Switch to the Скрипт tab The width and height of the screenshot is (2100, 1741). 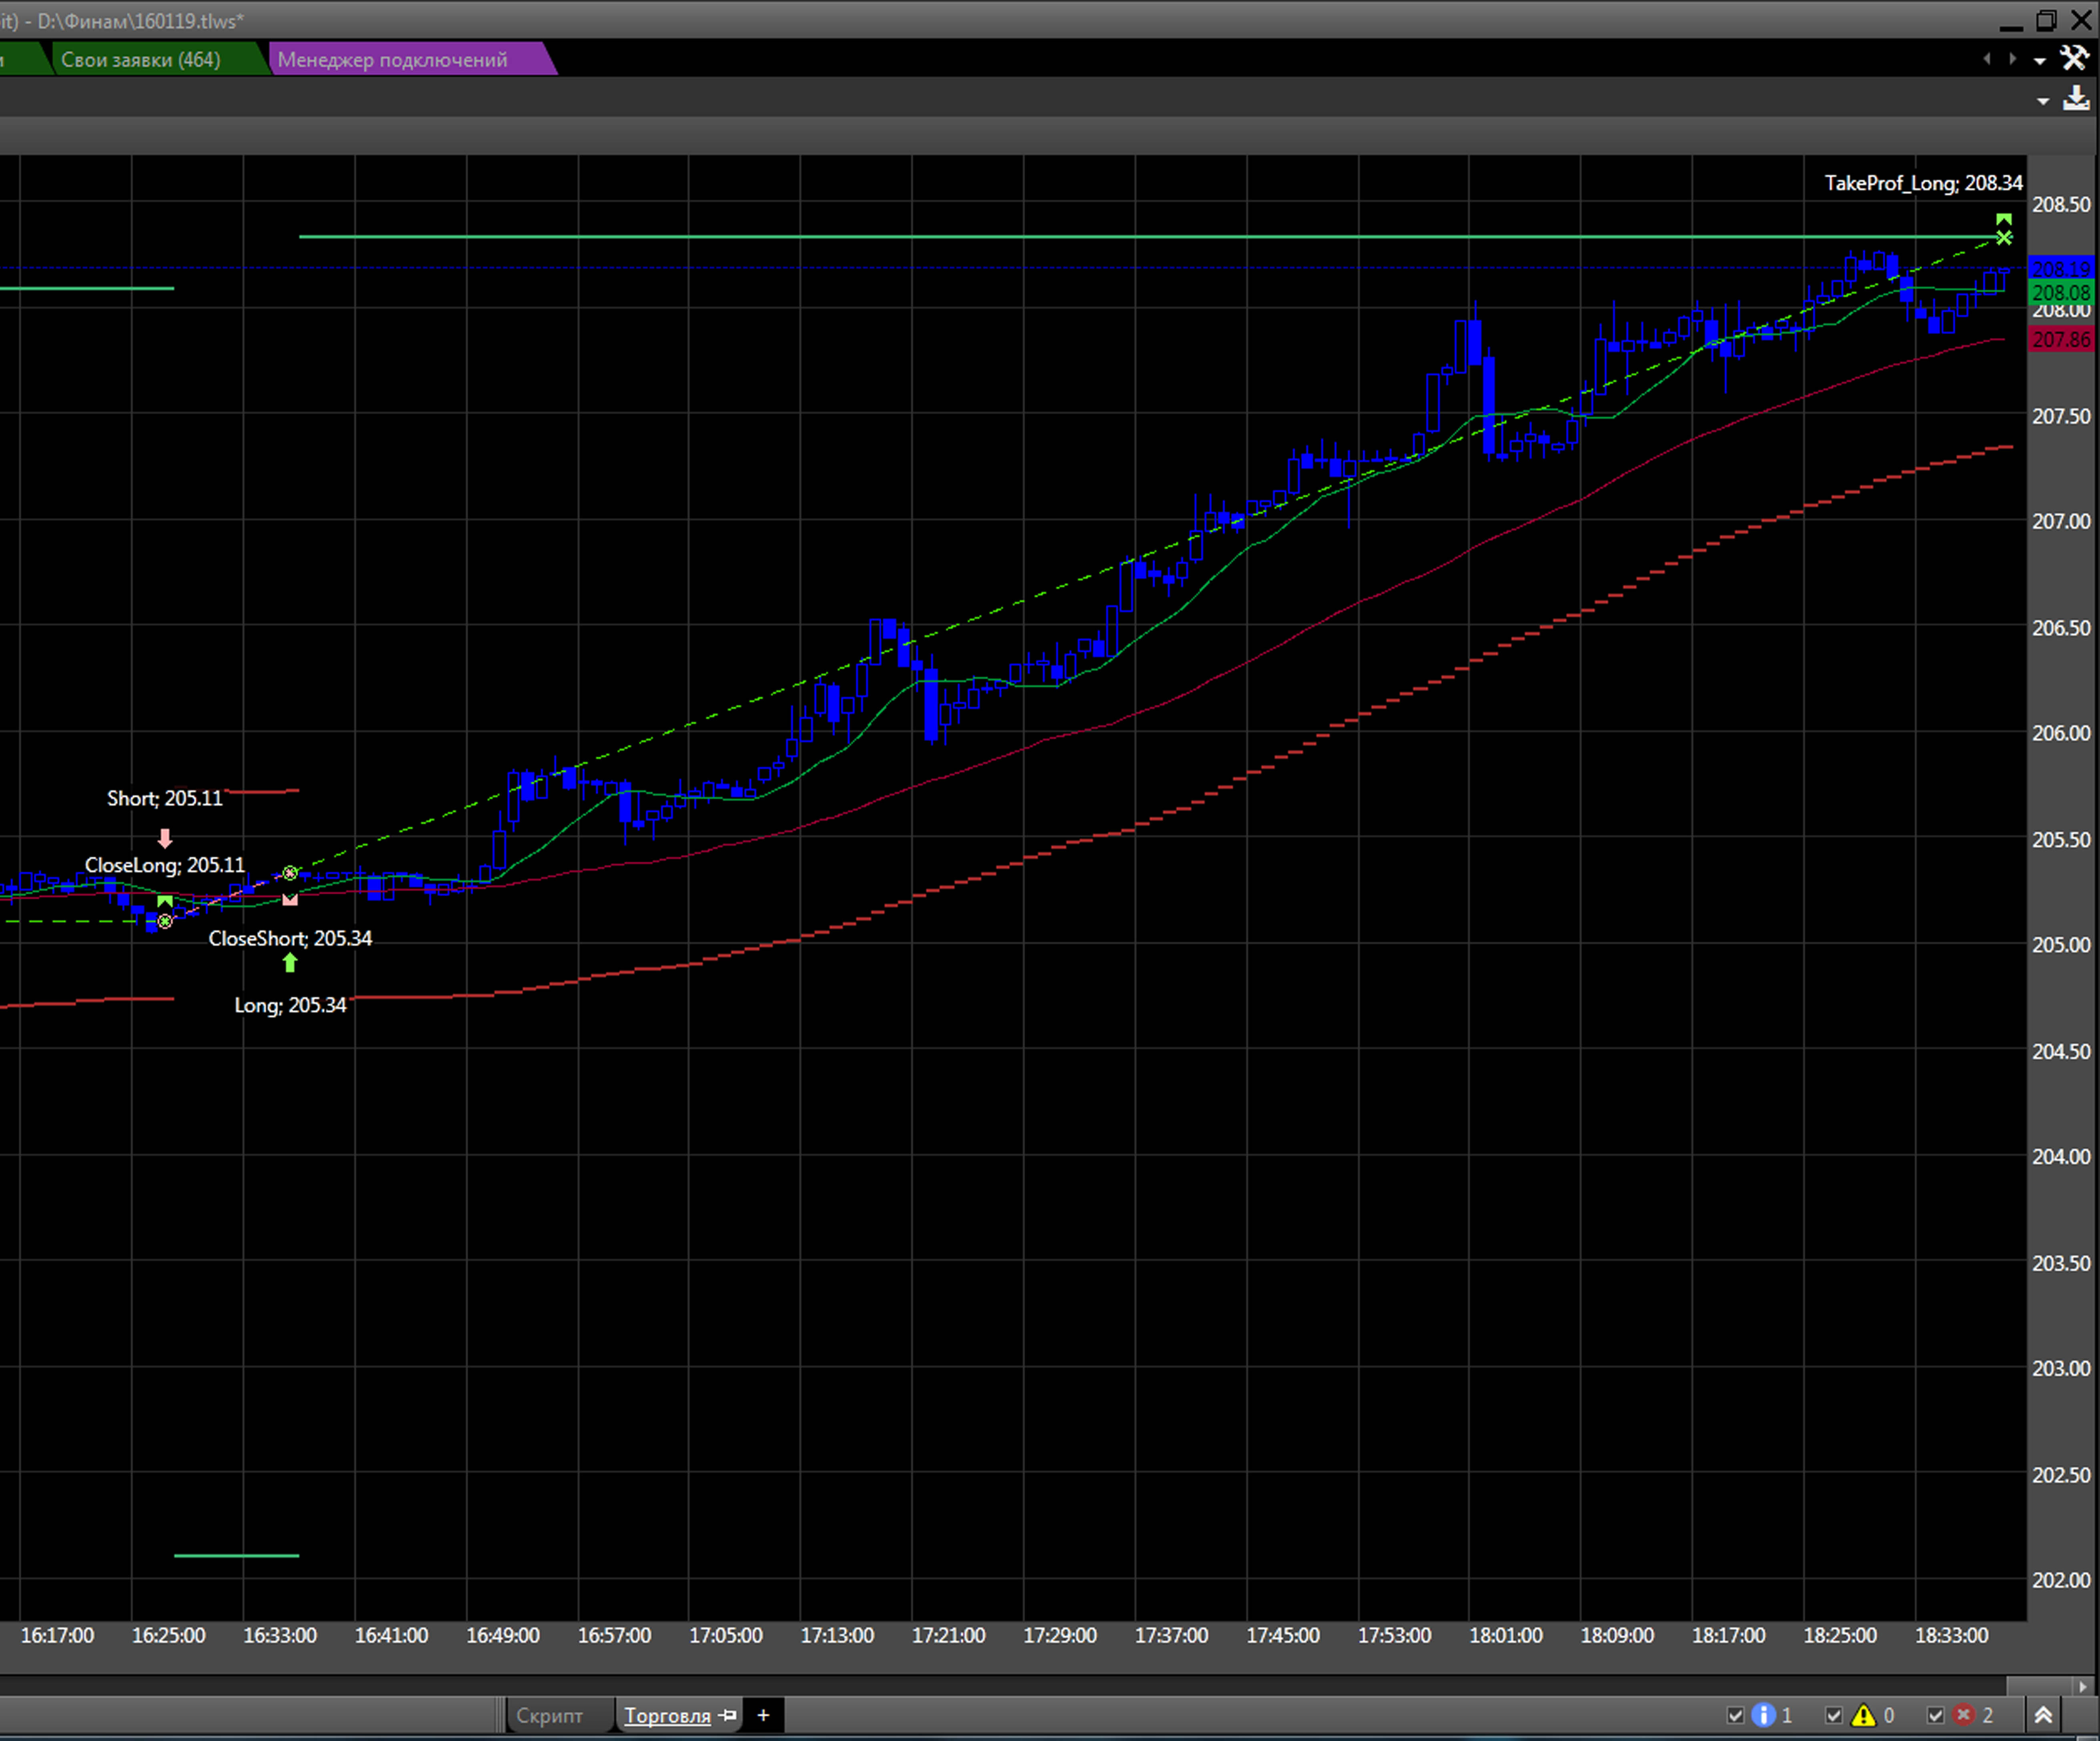coord(549,1715)
